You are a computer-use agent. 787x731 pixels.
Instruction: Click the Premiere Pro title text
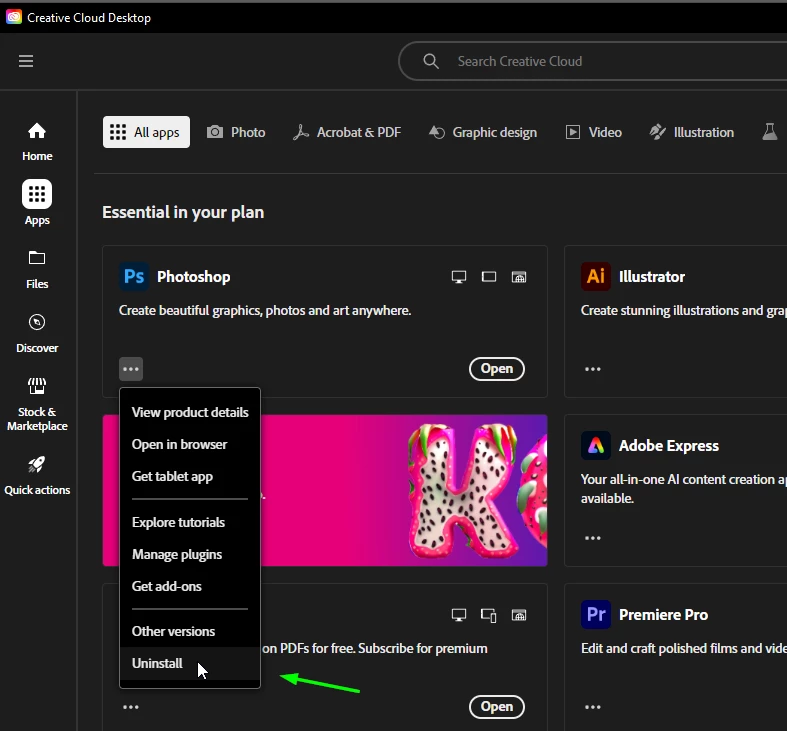pos(663,615)
